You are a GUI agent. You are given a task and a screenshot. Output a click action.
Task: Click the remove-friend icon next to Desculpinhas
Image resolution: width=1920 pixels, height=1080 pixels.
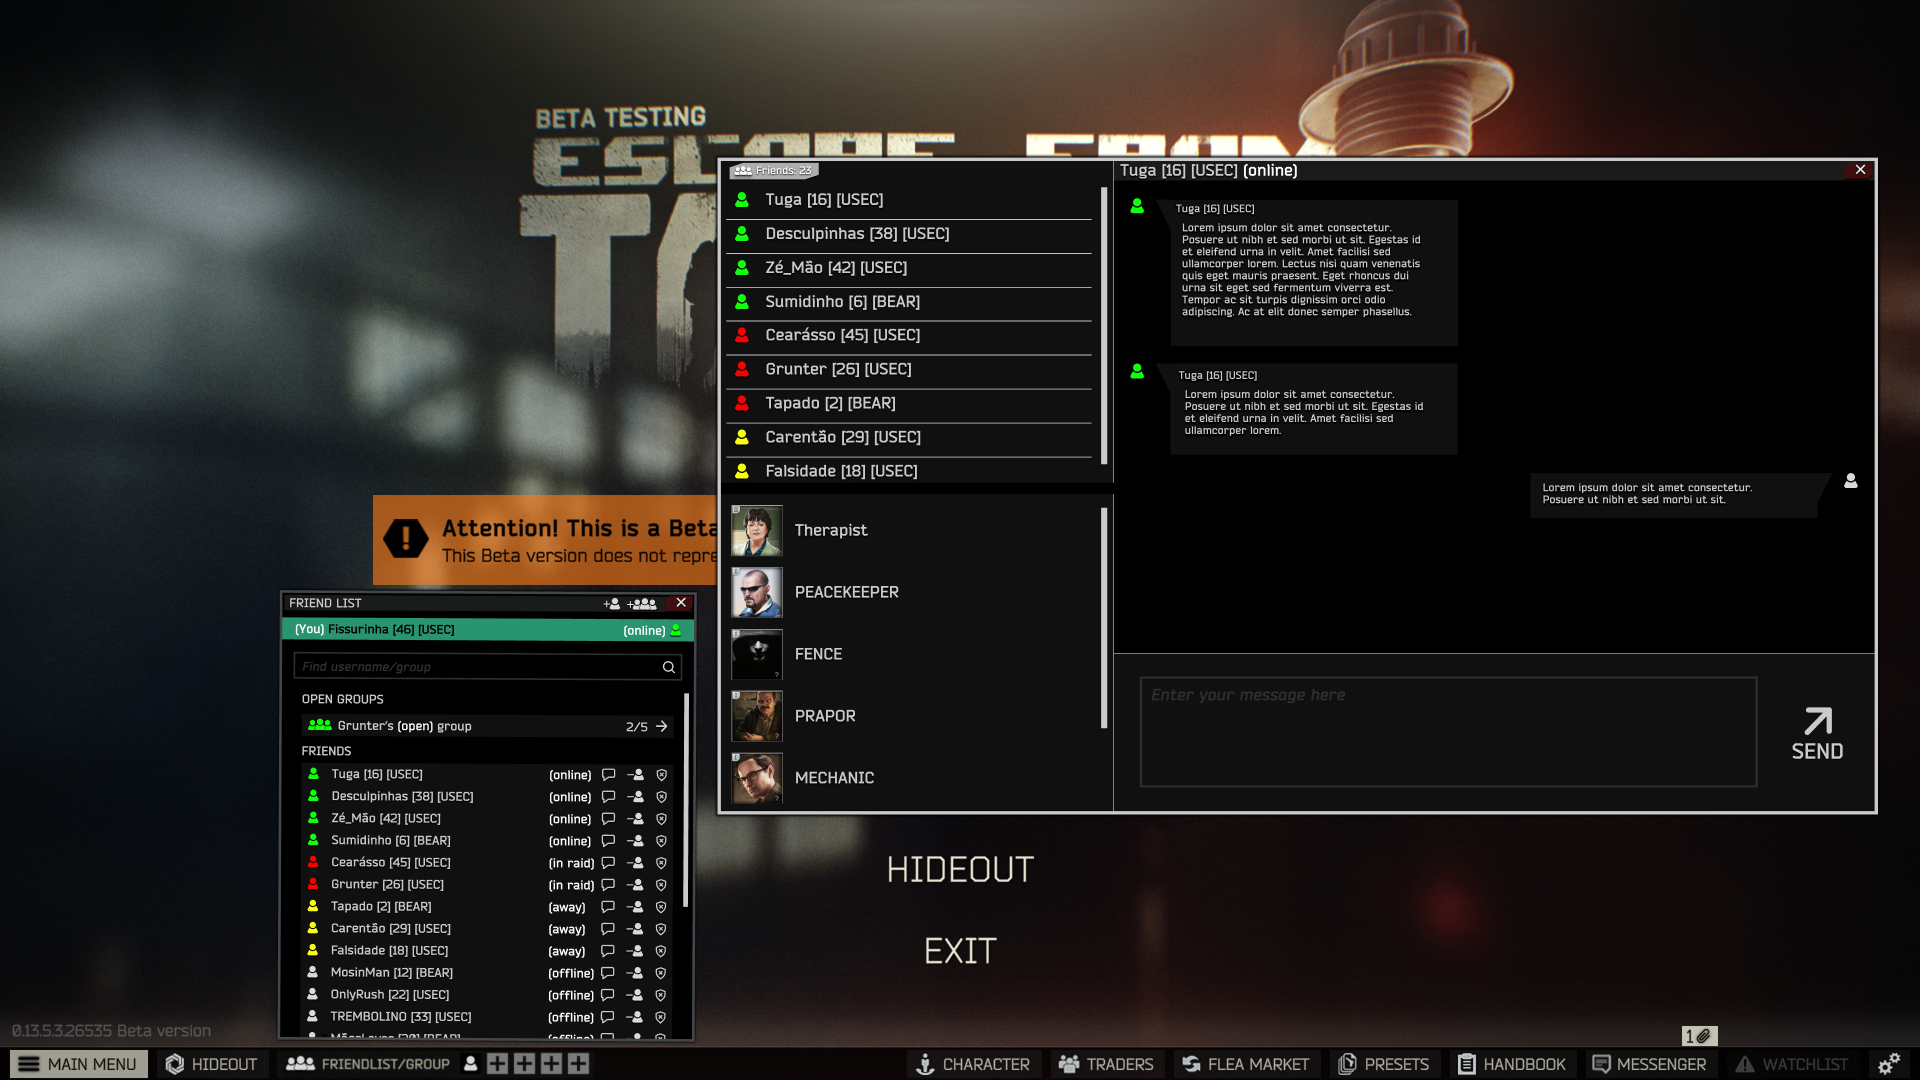click(637, 797)
